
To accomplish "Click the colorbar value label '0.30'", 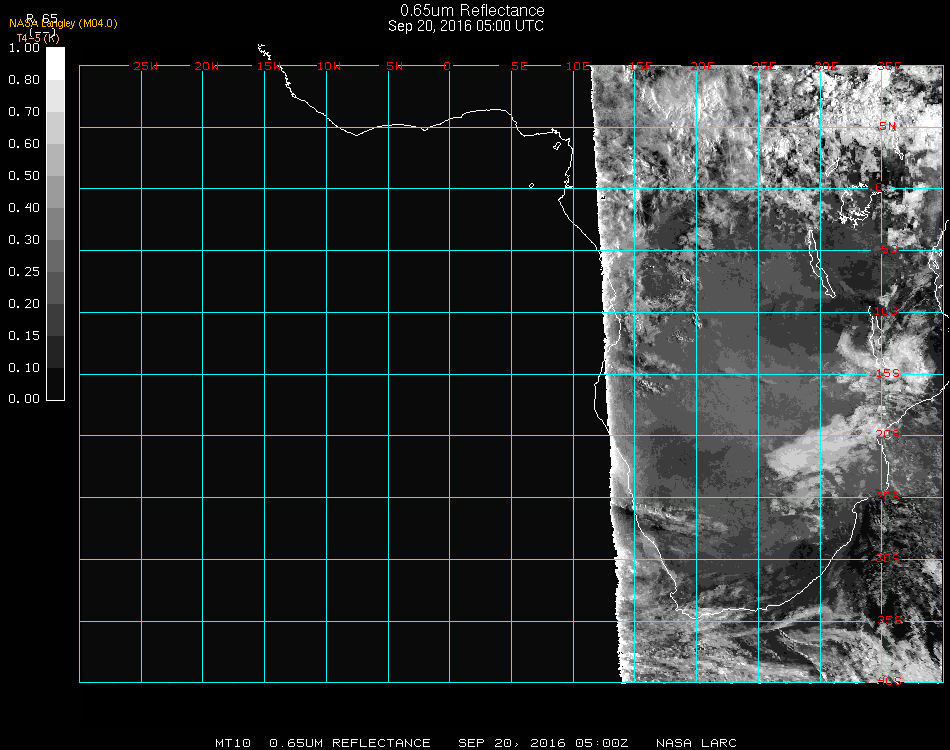I will (x=24, y=239).
